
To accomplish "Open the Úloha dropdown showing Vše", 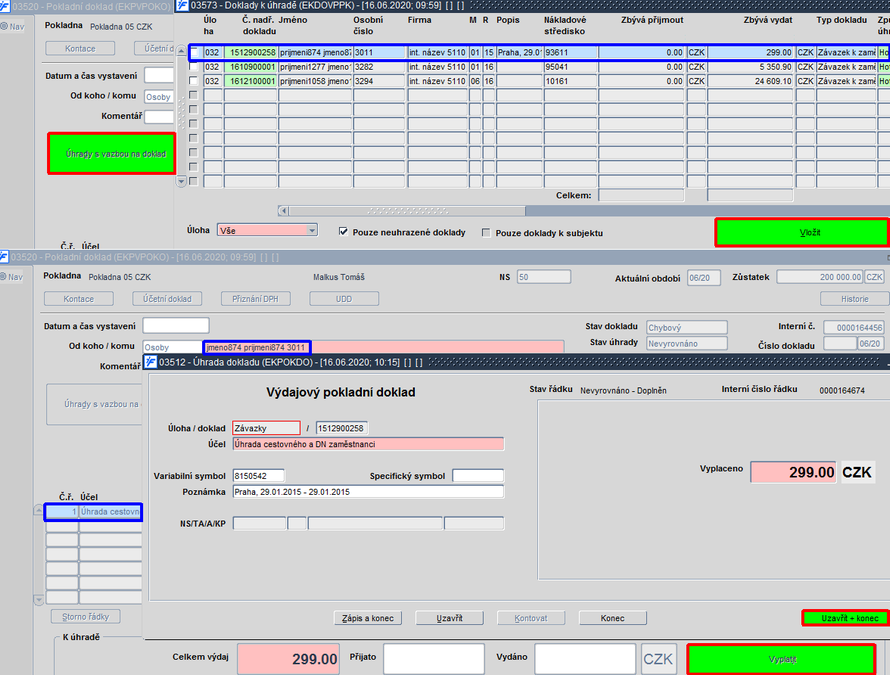I will pos(267,230).
